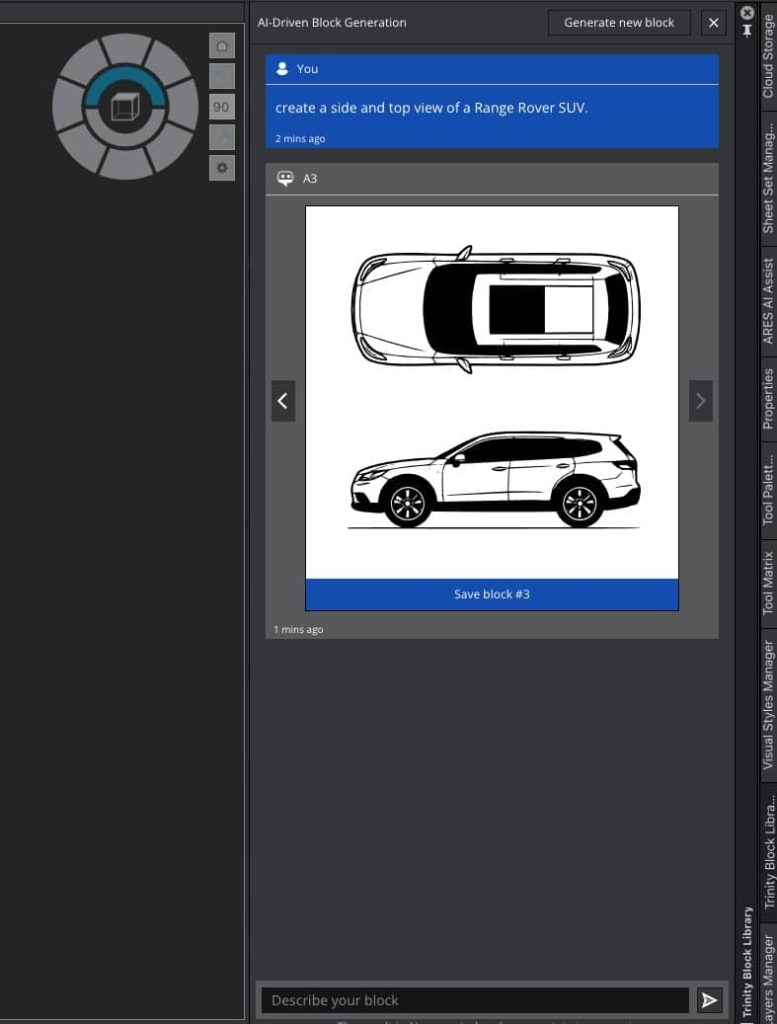Click the bottom segment of the navigation wheel
Viewport: 777px width, 1024px height.
[x=126, y=164]
